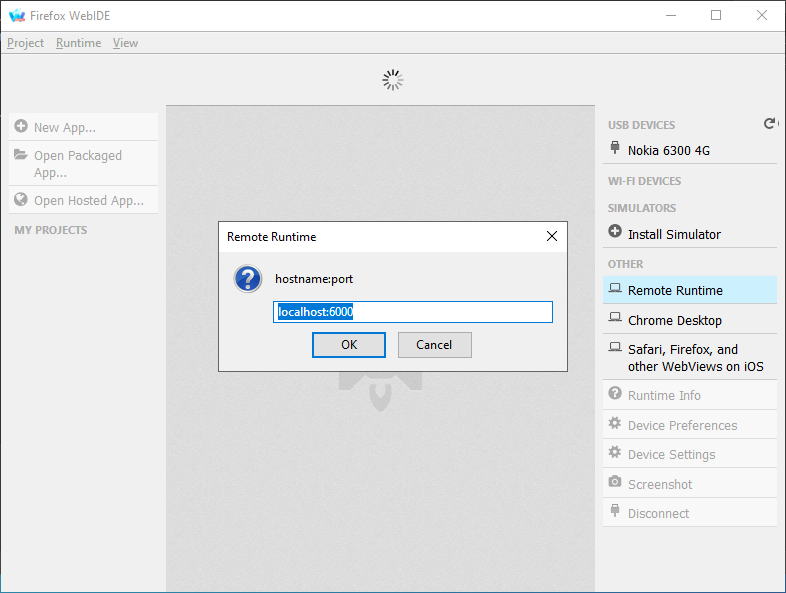This screenshot has width=786, height=593.
Task: Click the camera icon beside Screenshot
Action: (x=615, y=482)
